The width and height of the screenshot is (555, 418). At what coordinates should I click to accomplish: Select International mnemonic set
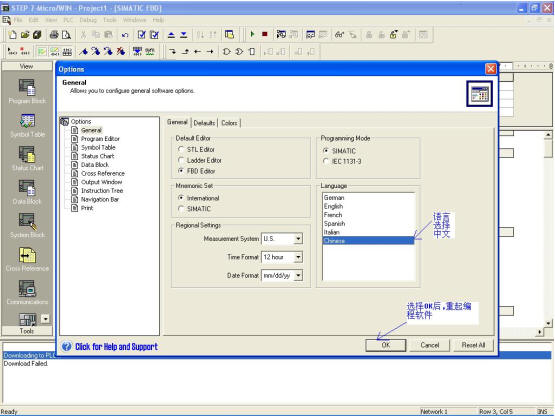181,198
